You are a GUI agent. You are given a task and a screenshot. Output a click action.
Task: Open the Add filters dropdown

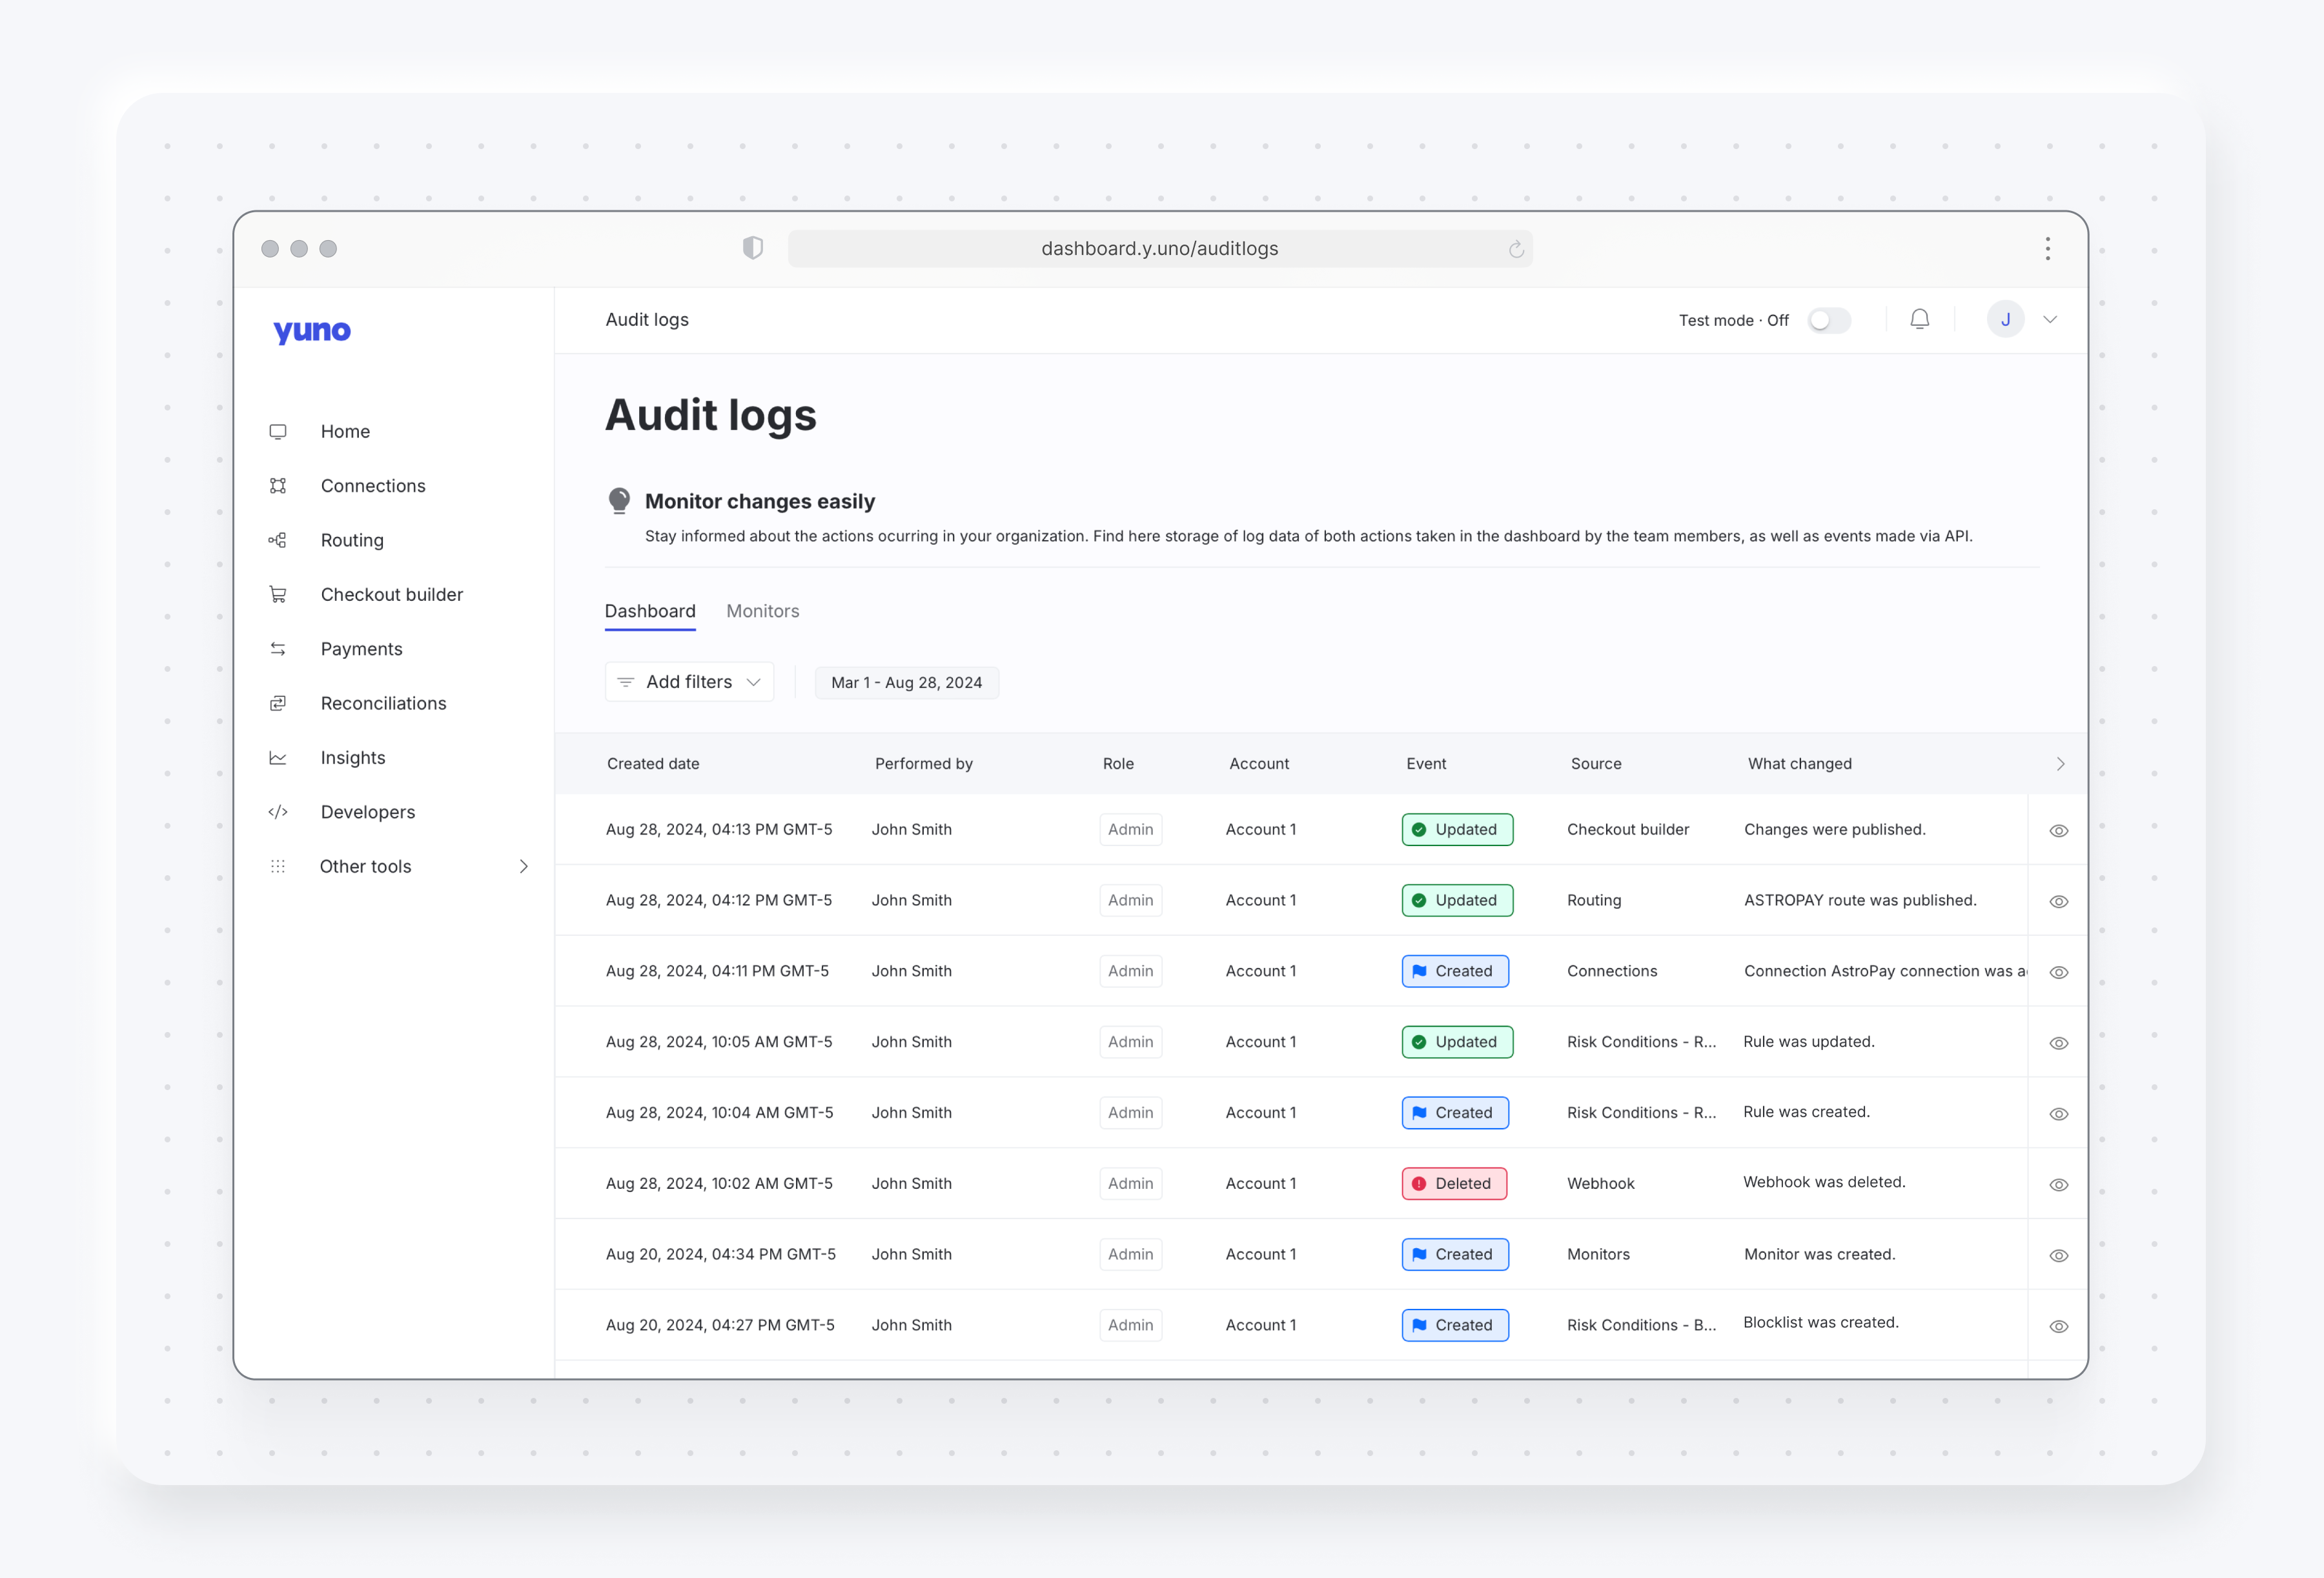coord(689,682)
